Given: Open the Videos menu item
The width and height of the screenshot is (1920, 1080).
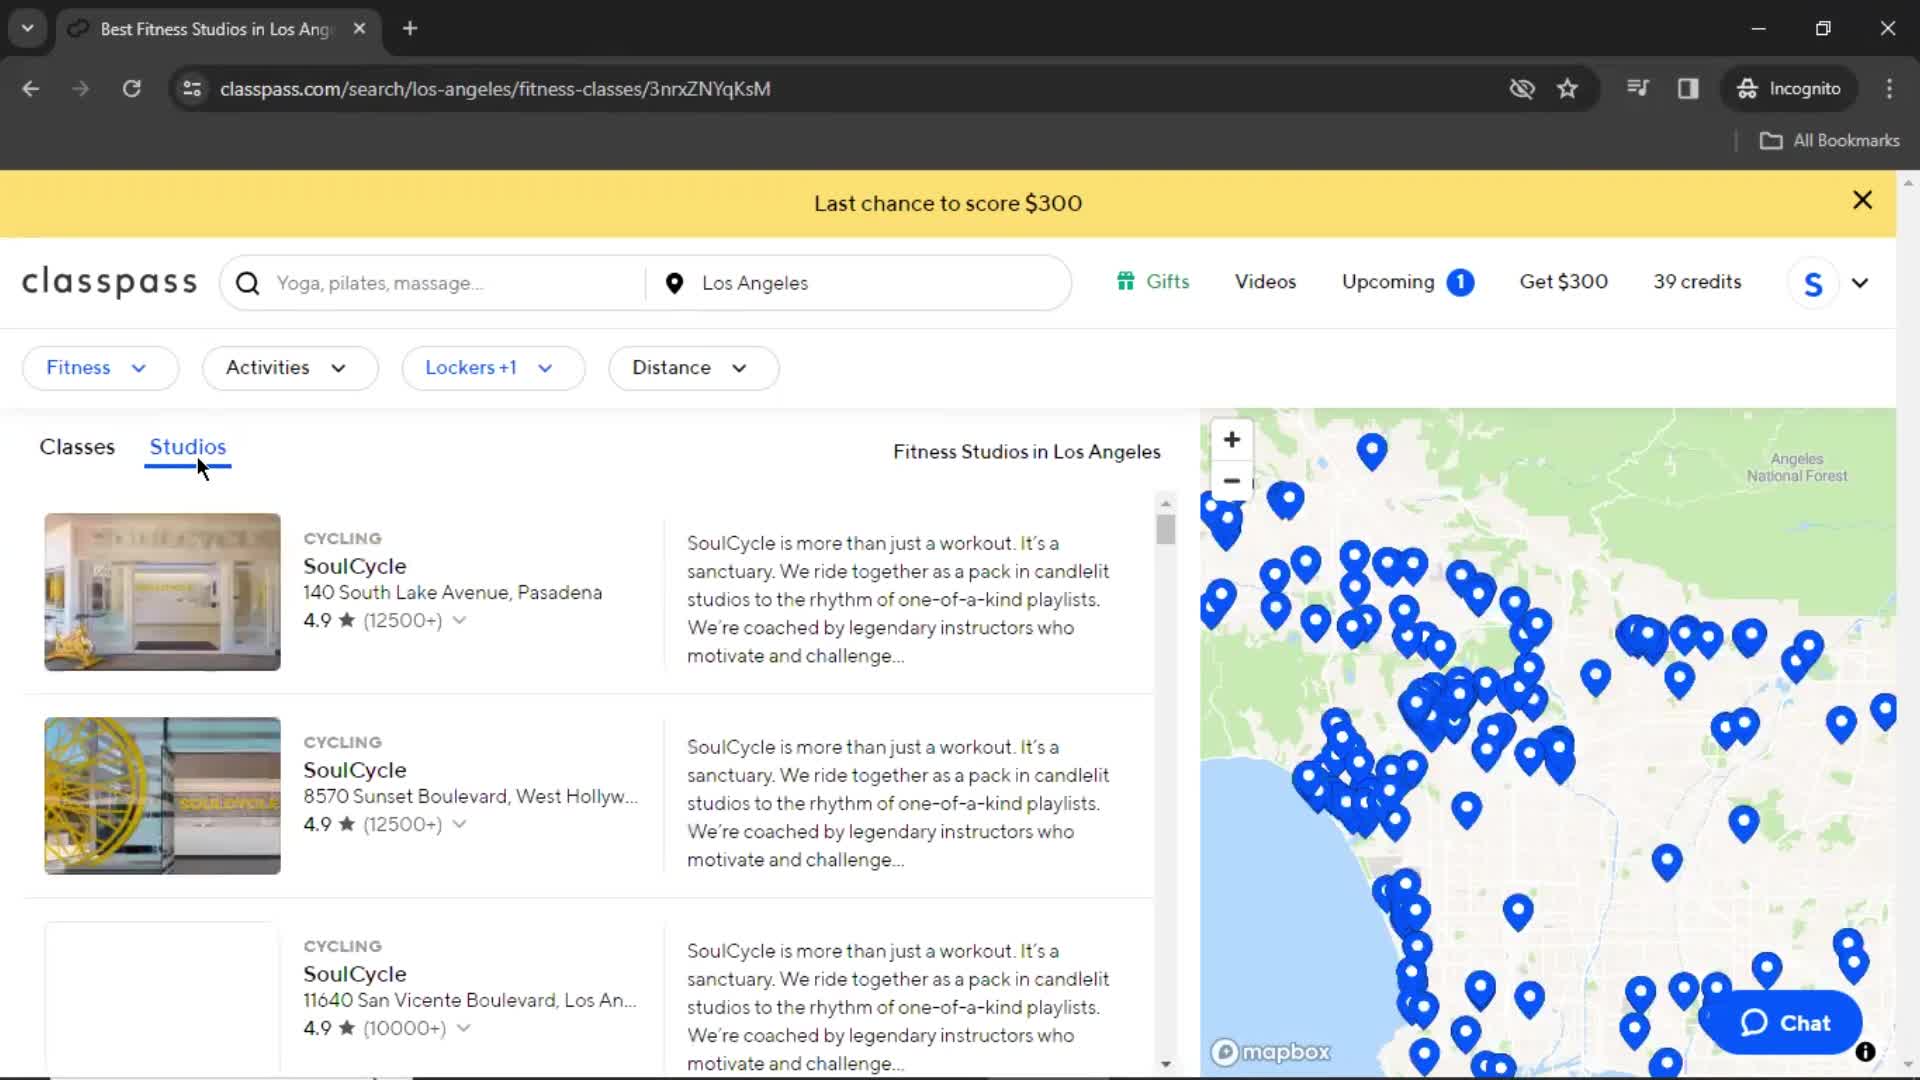Looking at the screenshot, I should 1265,282.
